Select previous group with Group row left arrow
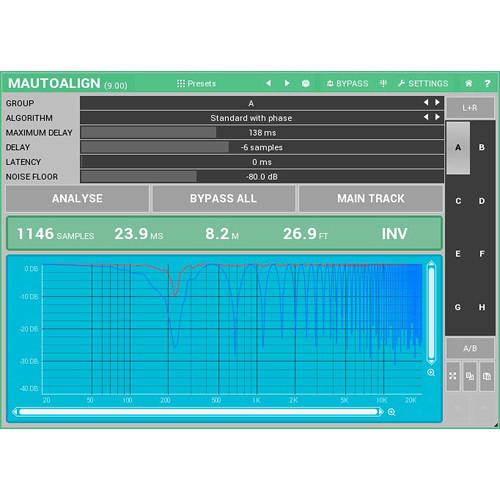This screenshot has width=500, height=500. tap(426, 102)
